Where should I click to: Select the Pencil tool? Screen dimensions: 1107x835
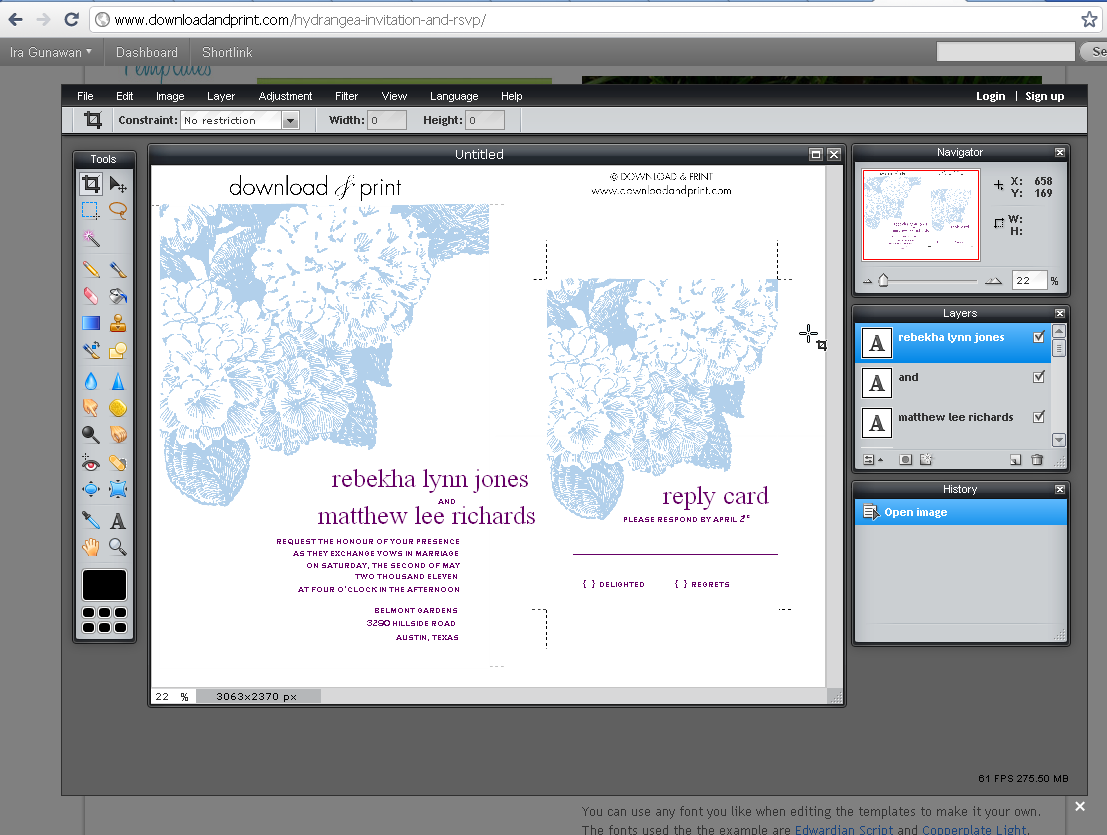pyautogui.click(x=90, y=269)
